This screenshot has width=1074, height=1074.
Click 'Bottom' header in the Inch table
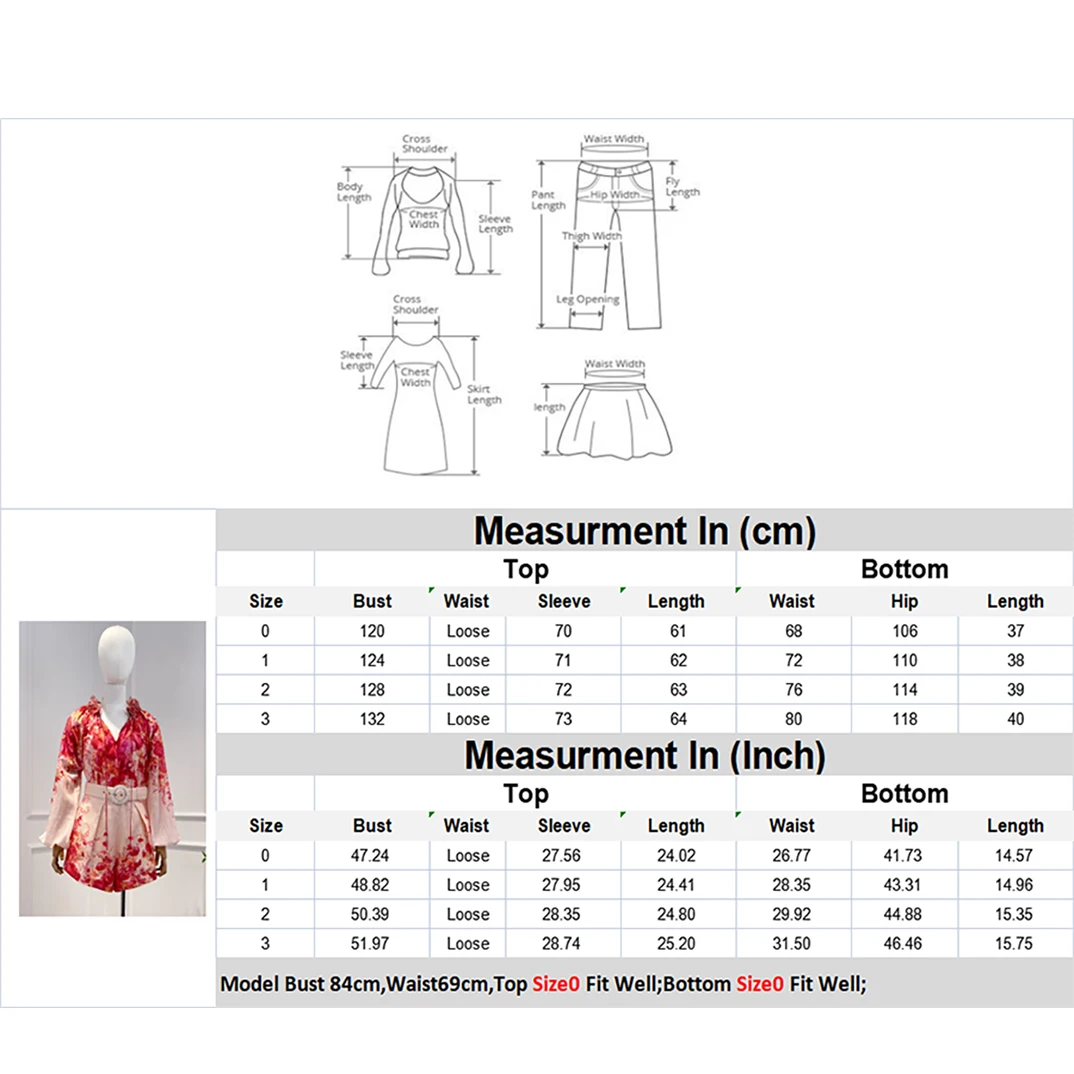(904, 794)
